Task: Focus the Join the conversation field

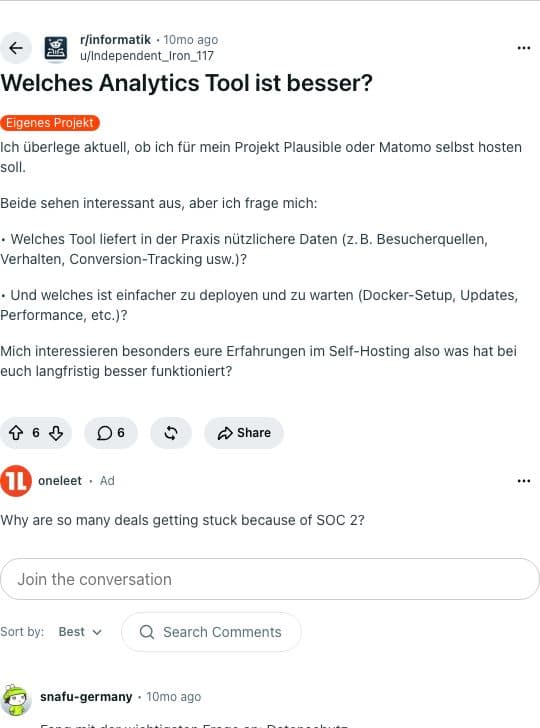Action: pos(270,579)
